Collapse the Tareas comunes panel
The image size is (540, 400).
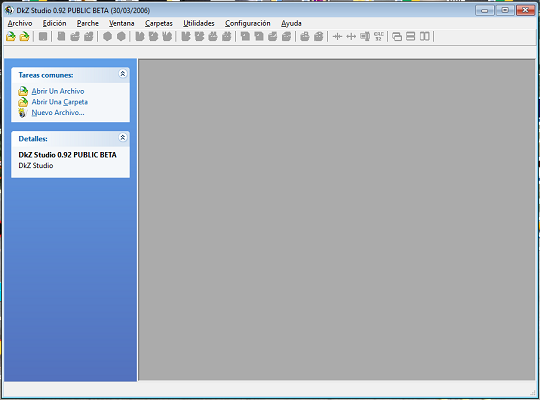(x=123, y=74)
